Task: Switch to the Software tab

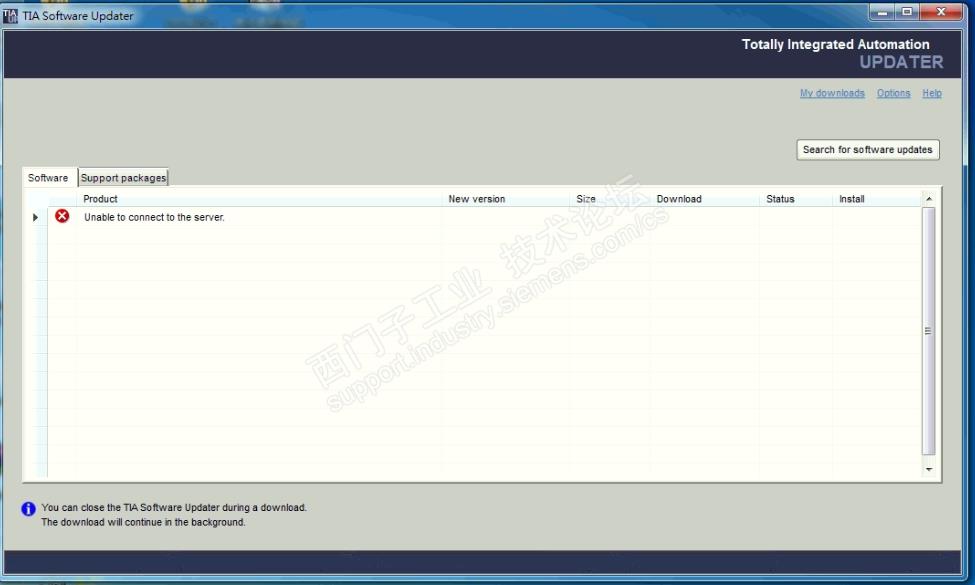Action: [x=48, y=178]
